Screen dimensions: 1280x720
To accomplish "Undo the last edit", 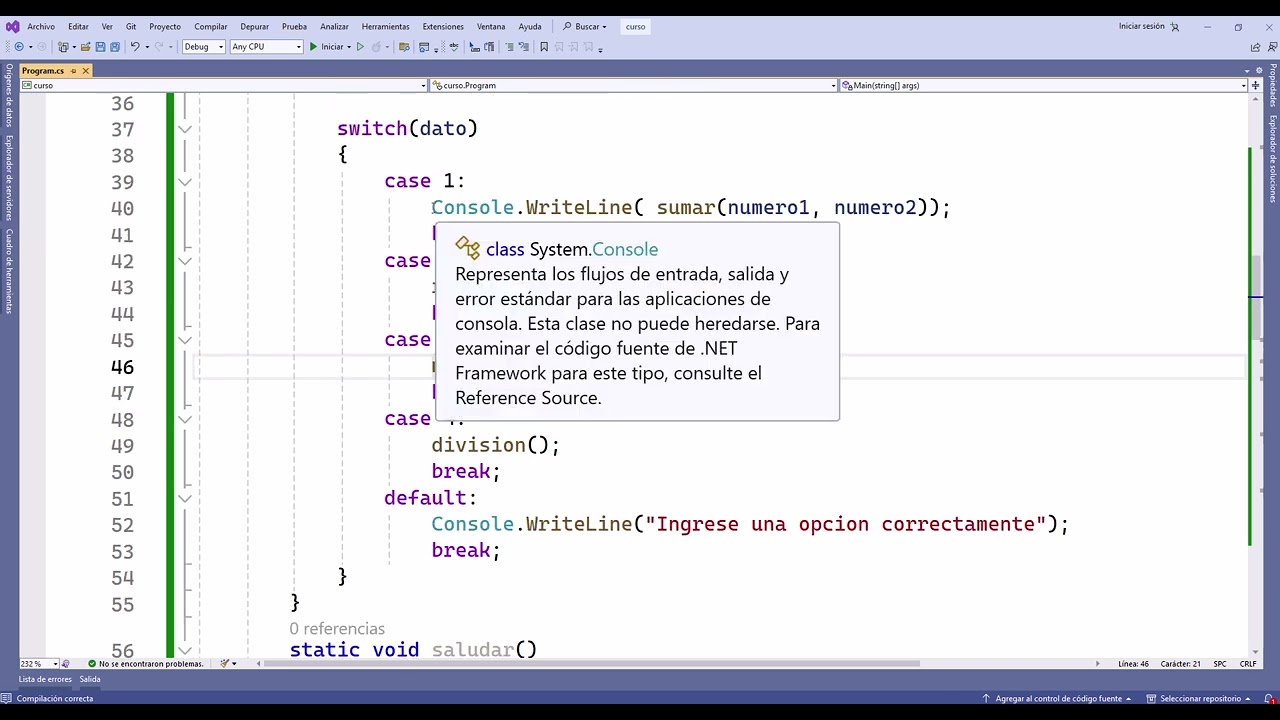I will [x=134, y=47].
